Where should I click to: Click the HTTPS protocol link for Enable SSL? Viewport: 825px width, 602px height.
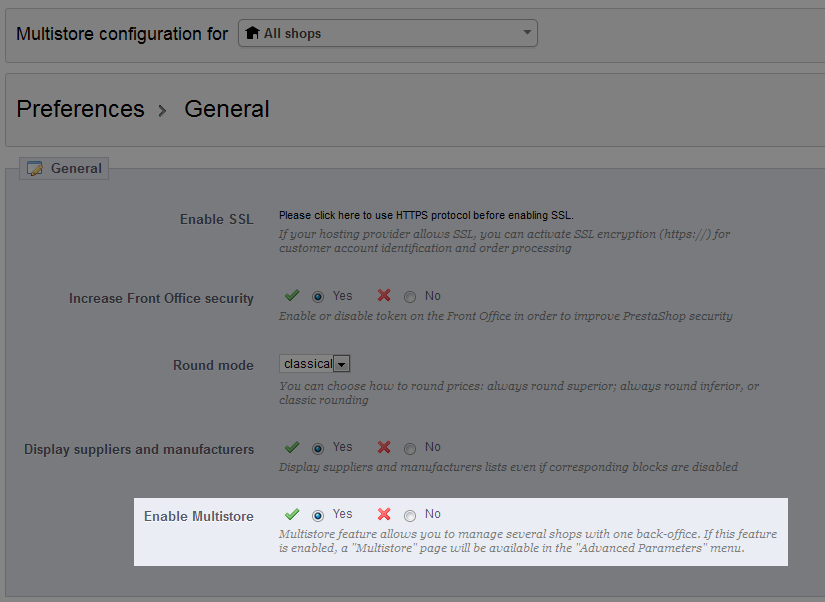point(426,215)
